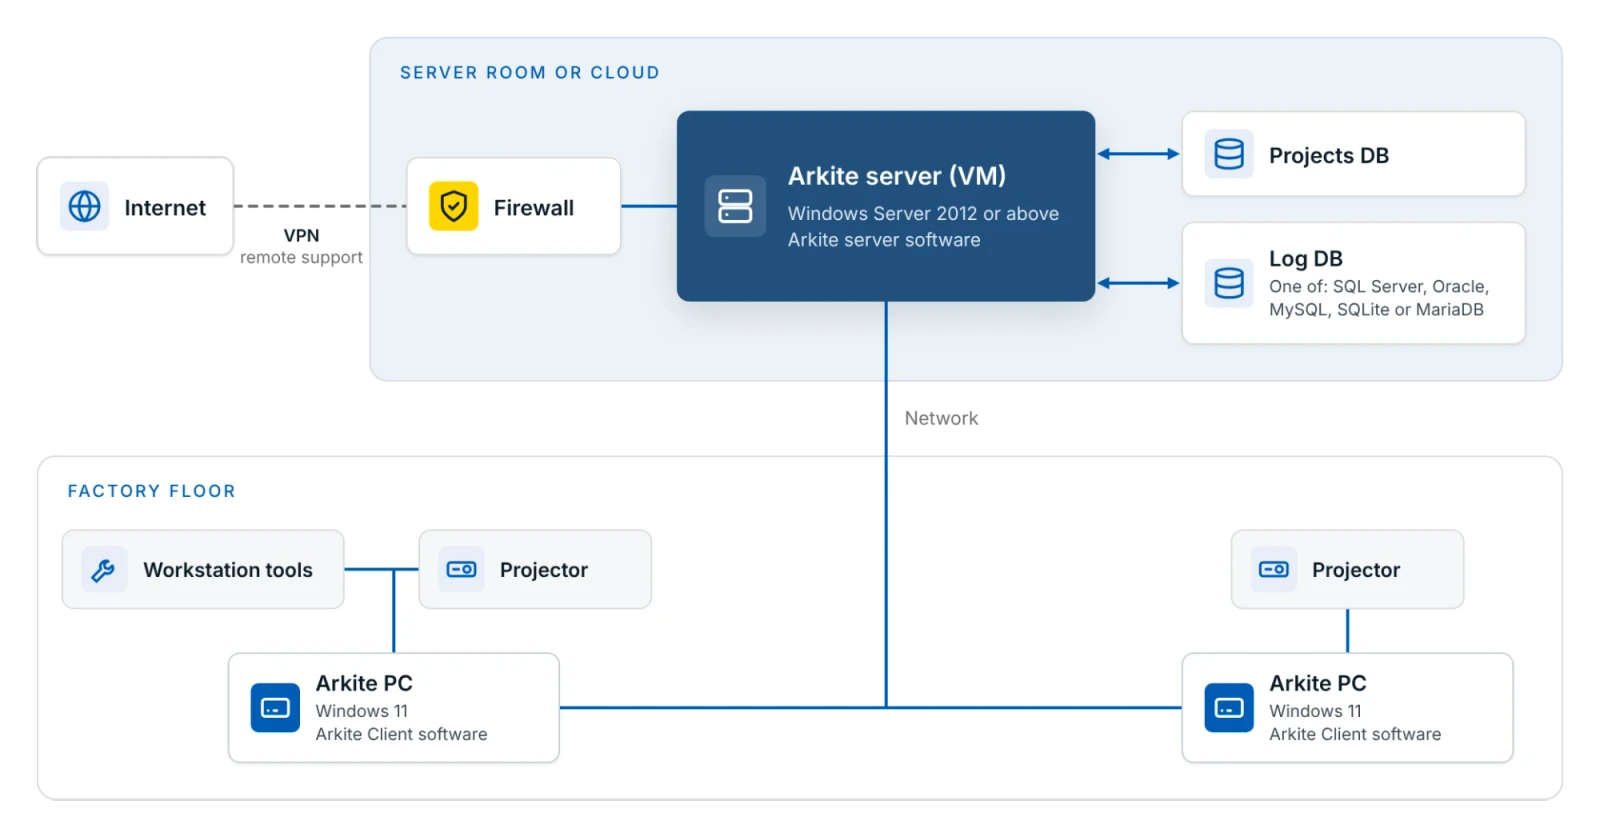Click the "VPN" label
The image size is (1600, 837).
[301, 236]
